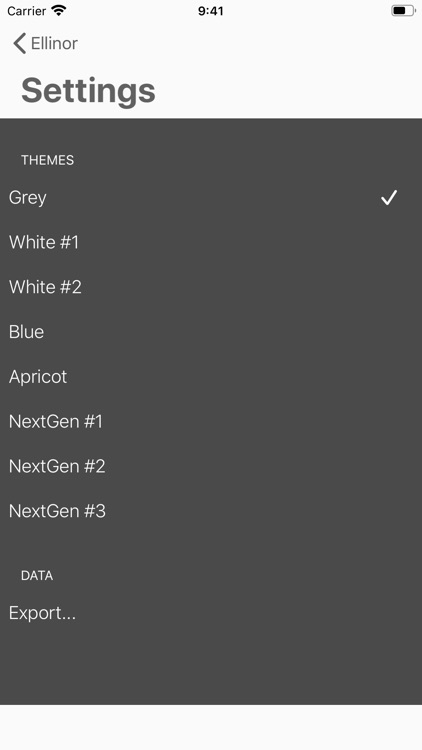Select the White #1 theme
422x750 pixels.
coord(211,243)
